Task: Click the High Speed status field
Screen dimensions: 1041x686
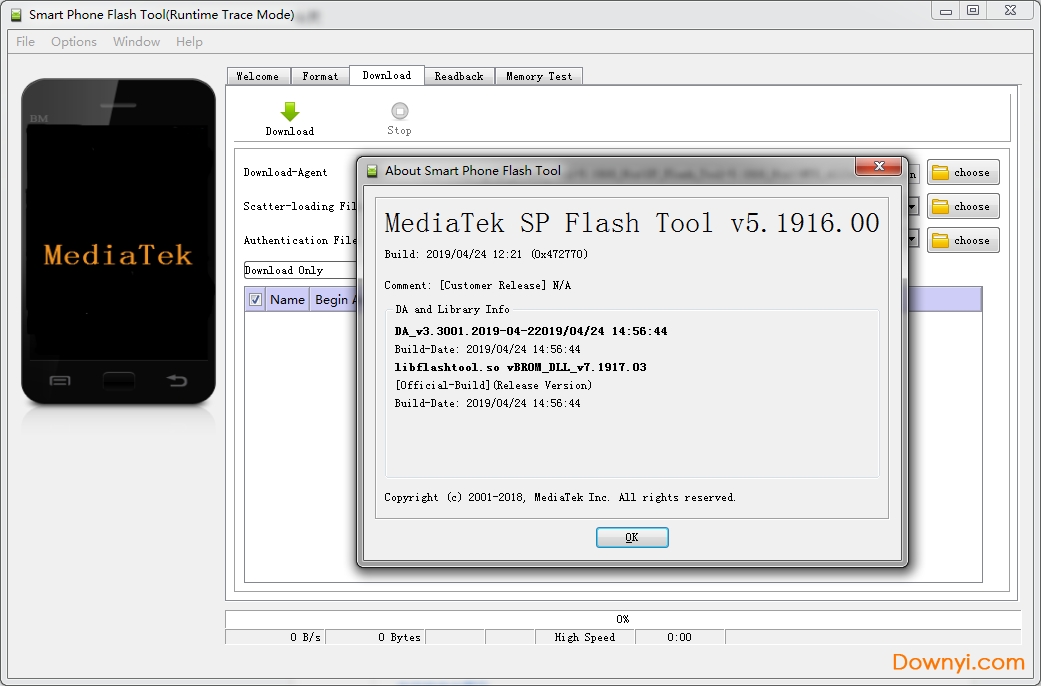Action: 585,637
